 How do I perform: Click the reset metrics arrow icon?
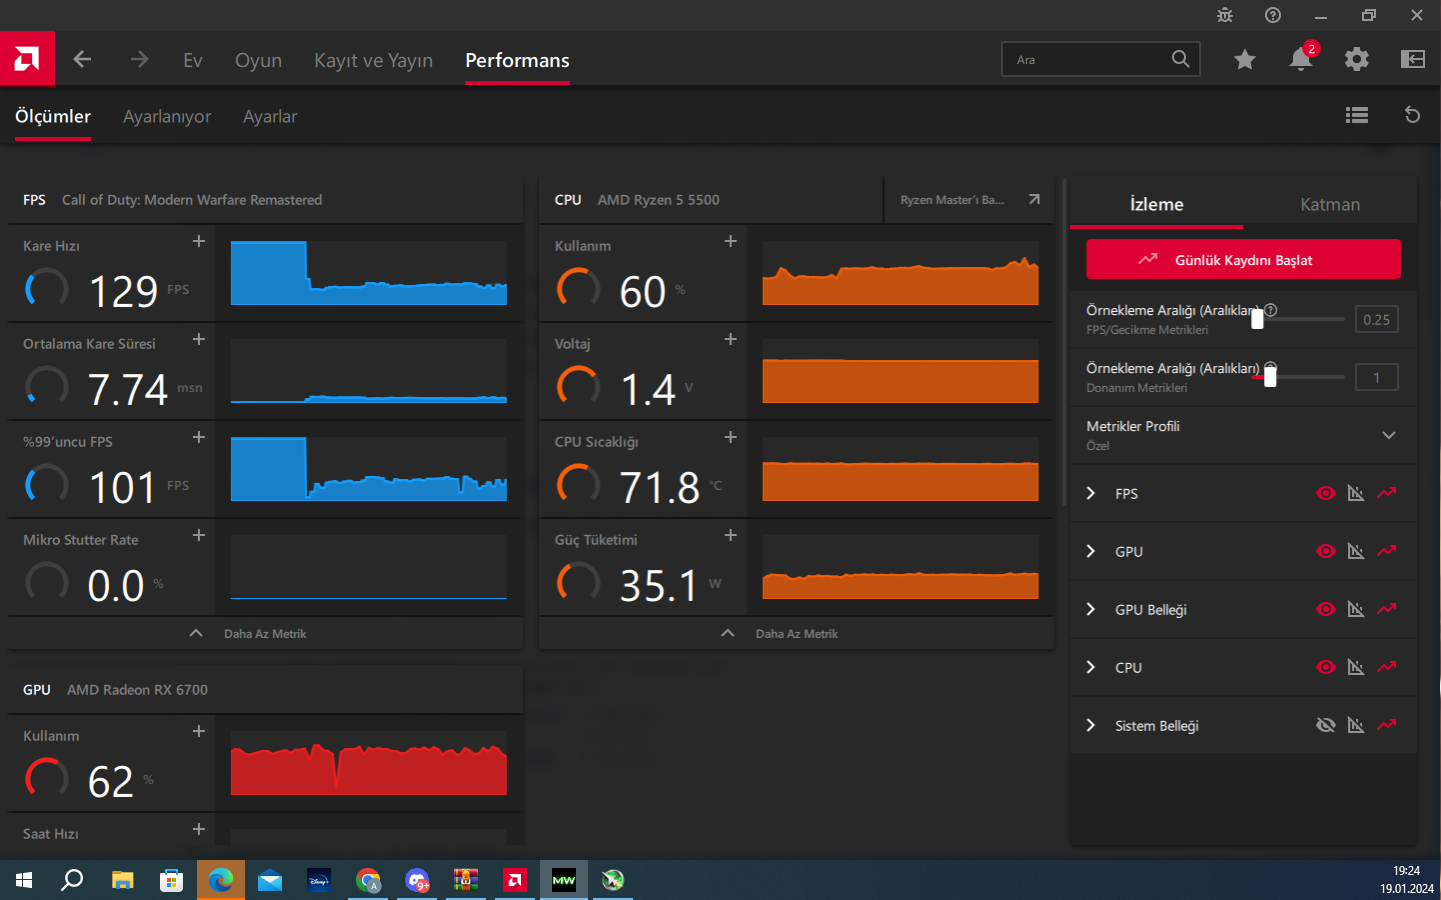click(1413, 115)
